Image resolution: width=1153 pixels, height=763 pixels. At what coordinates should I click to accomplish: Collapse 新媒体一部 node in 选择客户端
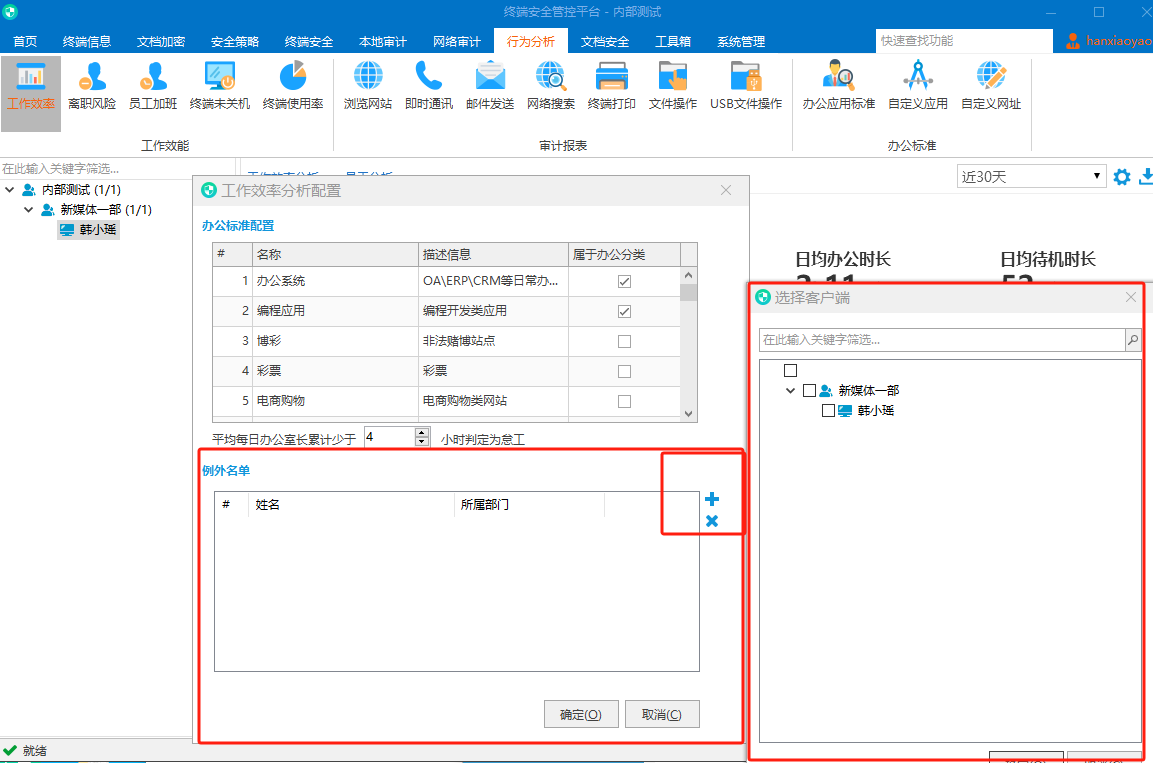[790, 390]
